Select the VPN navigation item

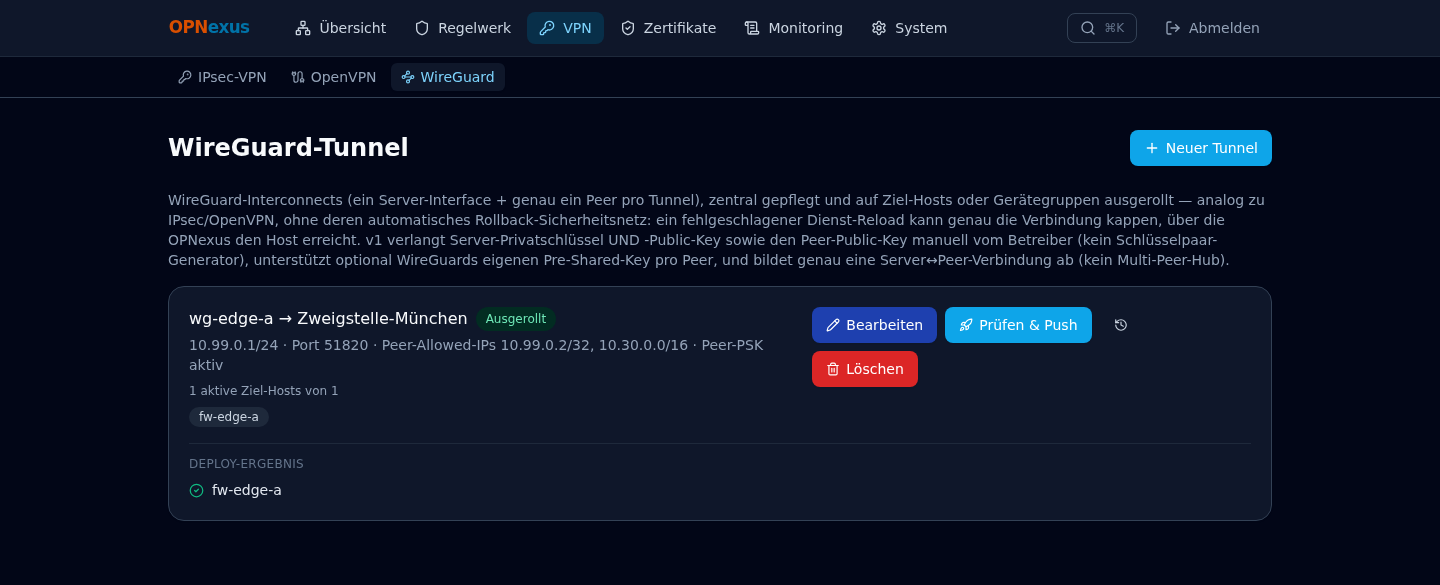(565, 28)
